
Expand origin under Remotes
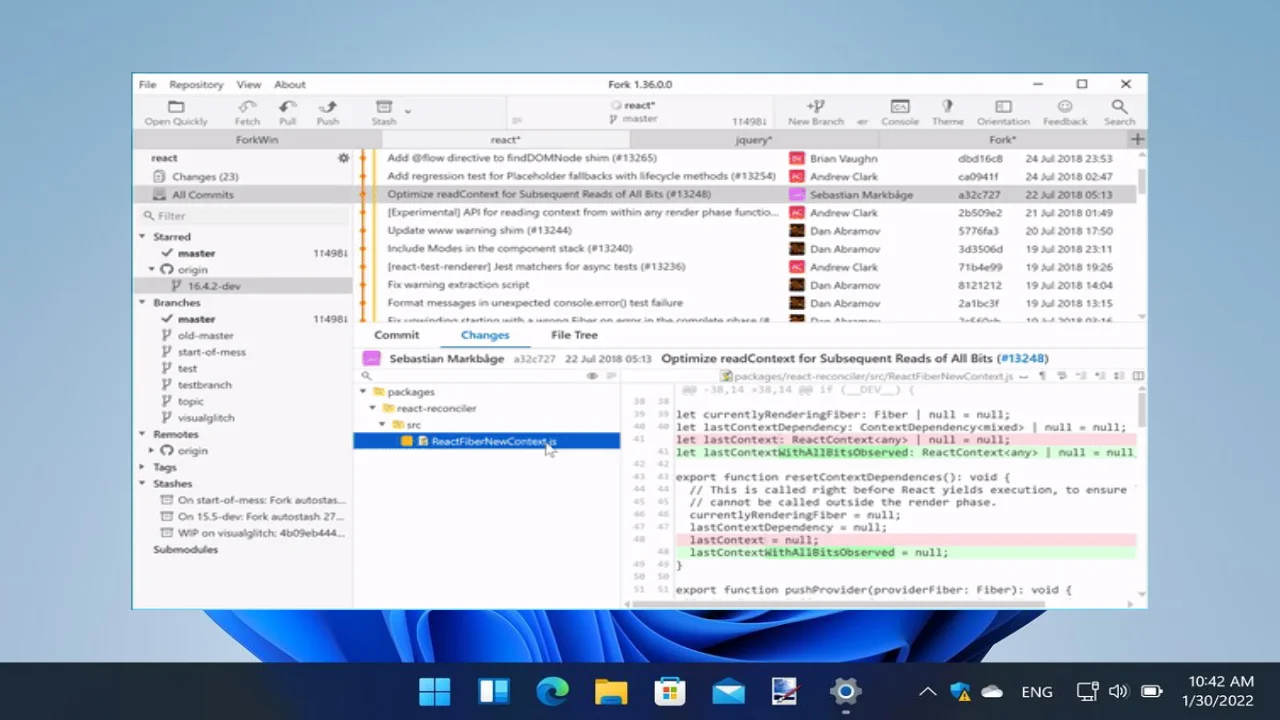pos(152,450)
